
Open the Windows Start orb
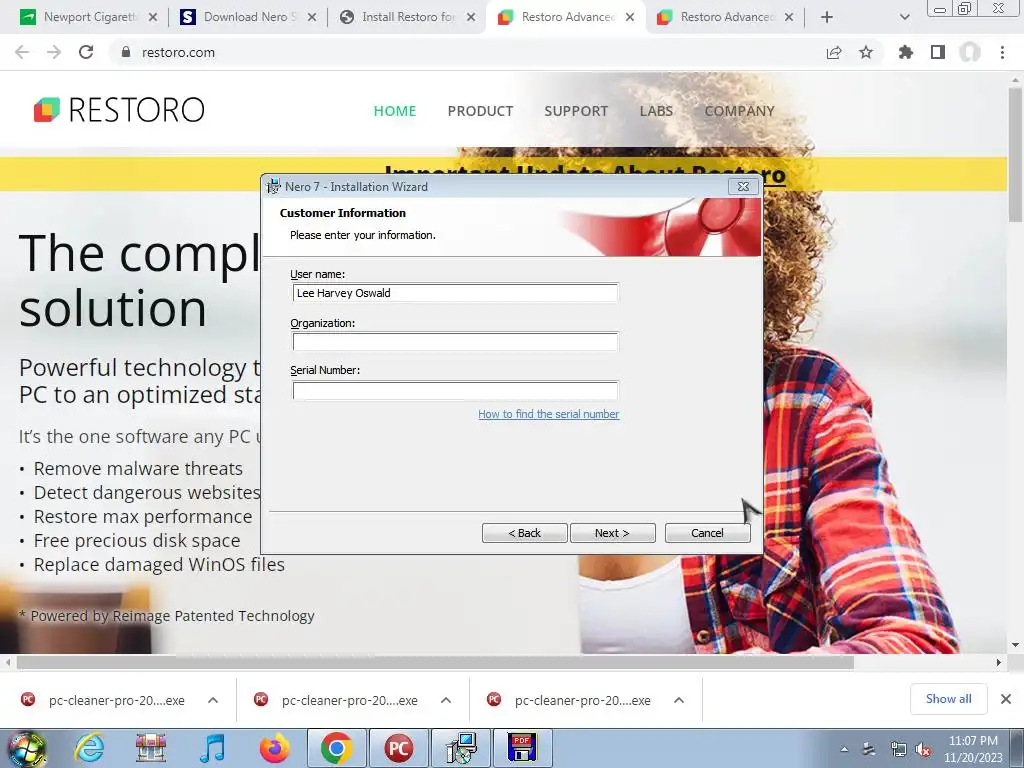click(x=27, y=748)
